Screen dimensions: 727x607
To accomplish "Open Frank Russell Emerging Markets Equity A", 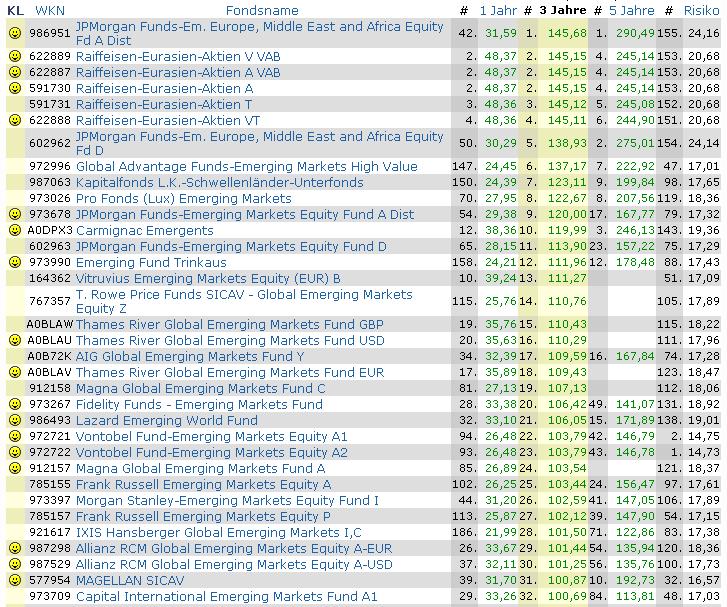I will (x=204, y=484).
